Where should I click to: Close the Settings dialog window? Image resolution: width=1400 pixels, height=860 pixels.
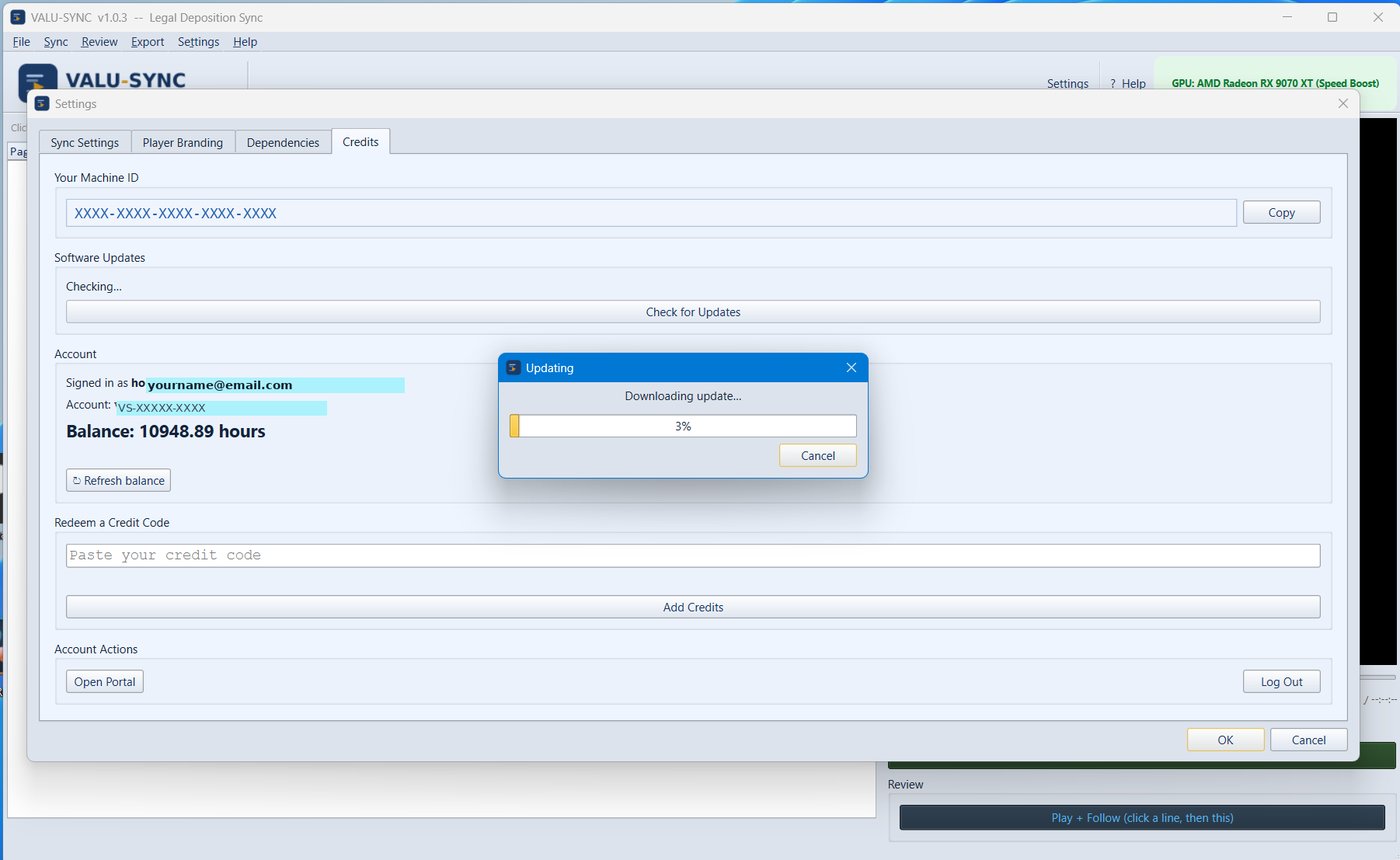pos(1343,103)
